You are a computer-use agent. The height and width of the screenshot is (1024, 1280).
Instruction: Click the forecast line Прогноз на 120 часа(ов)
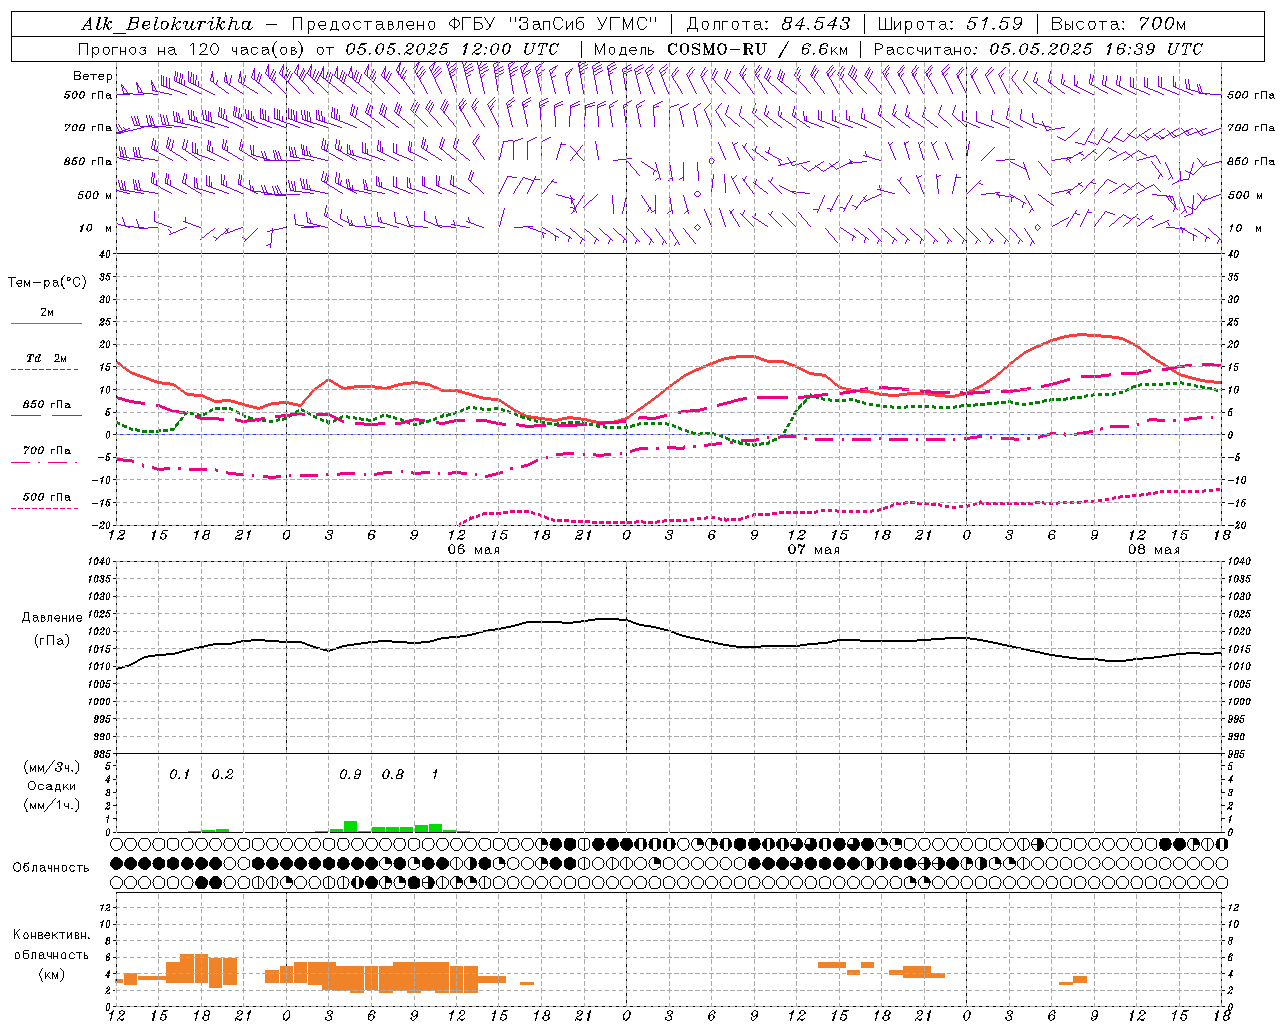192,49
